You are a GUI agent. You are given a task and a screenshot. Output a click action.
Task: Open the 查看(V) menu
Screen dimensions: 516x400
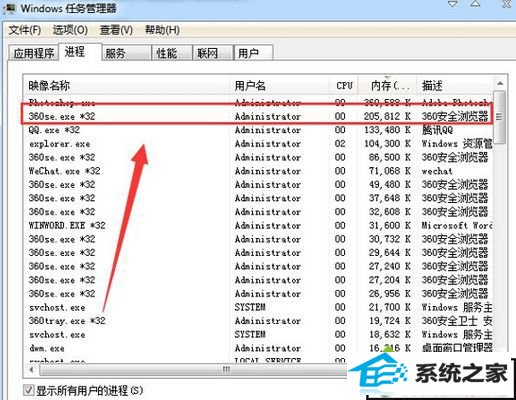[x=116, y=30]
